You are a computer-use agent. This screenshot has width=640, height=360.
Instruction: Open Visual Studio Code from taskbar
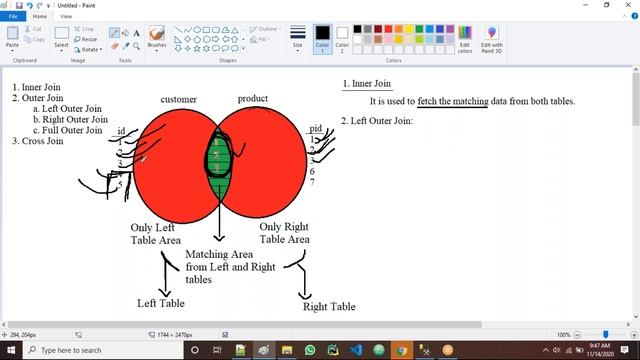point(356,350)
